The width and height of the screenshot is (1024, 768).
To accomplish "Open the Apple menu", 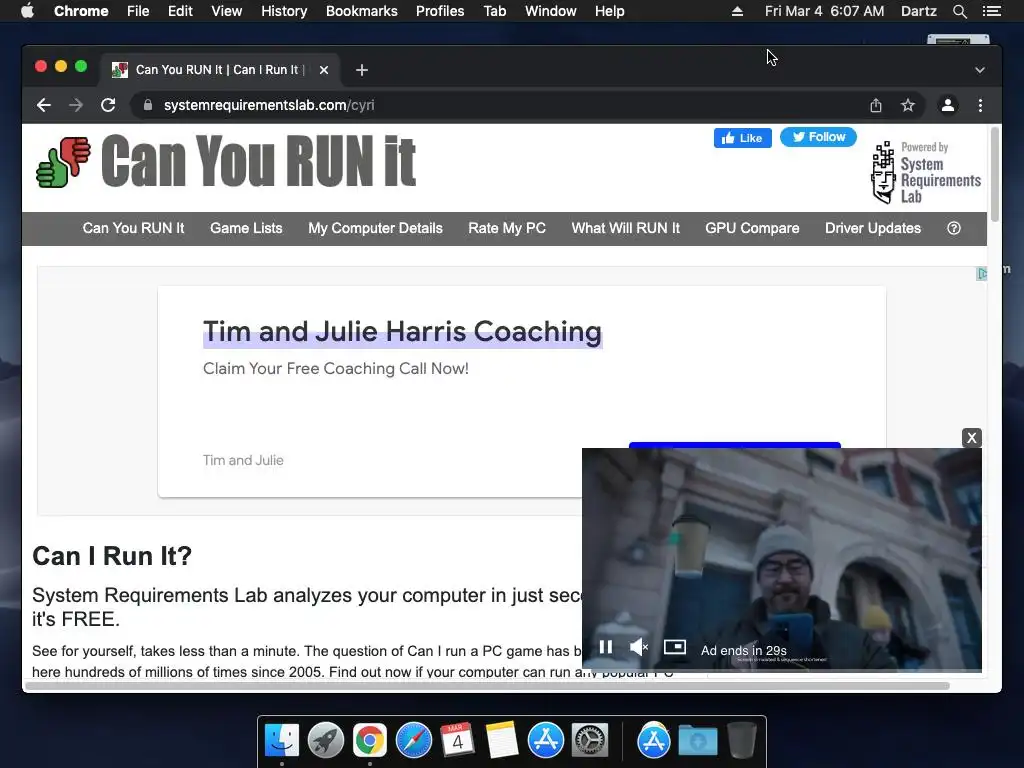I will click(27, 11).
